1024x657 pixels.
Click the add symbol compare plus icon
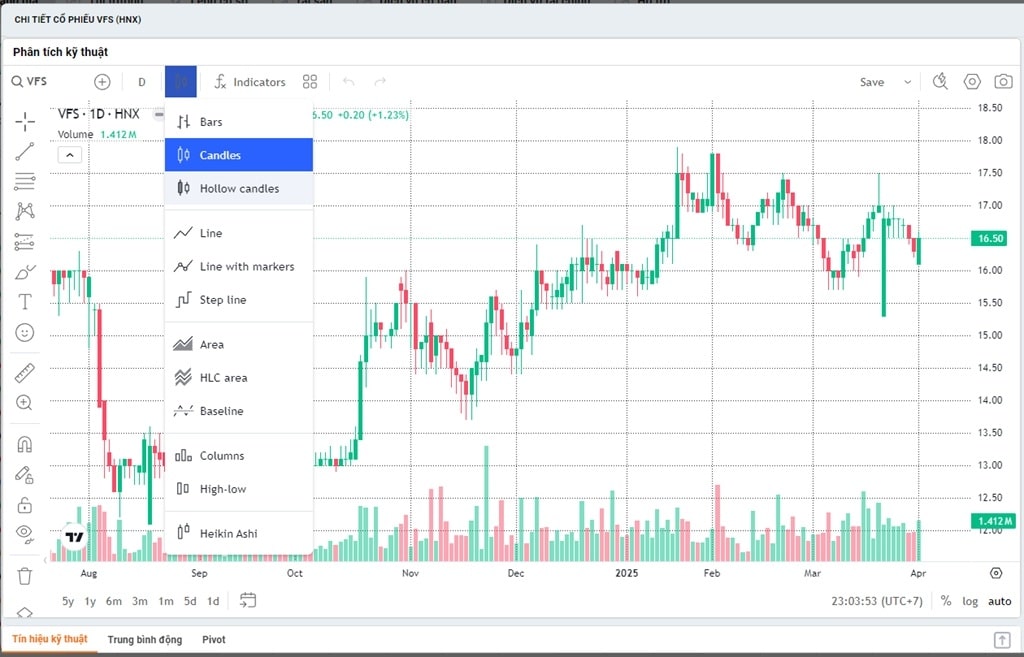click(102, 82)
